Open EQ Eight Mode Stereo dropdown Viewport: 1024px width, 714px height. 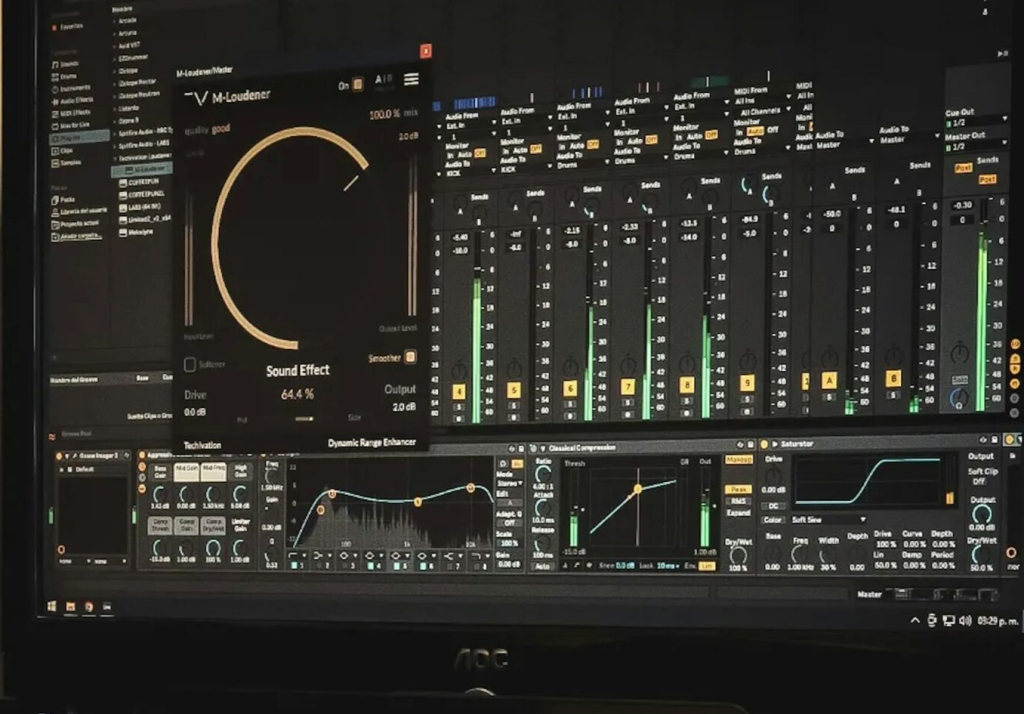pyautogui.click(x=510, y=483)
